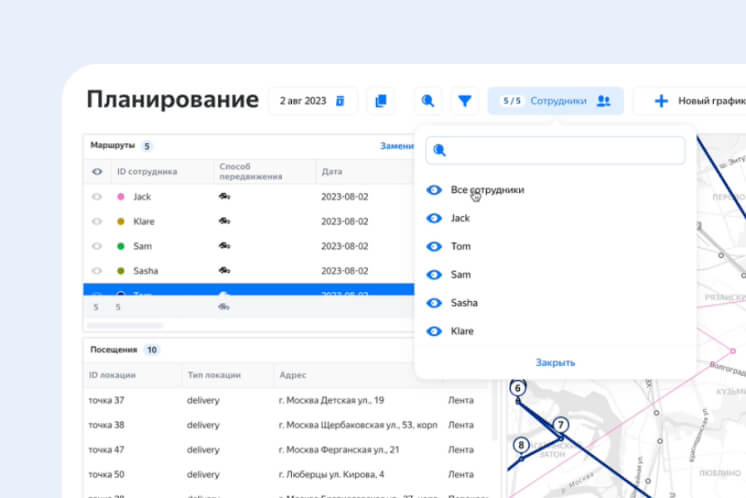Screen dimensions: 746x498
Task: Open the search magnifier in the toolbar
Action: pos(427,101)
